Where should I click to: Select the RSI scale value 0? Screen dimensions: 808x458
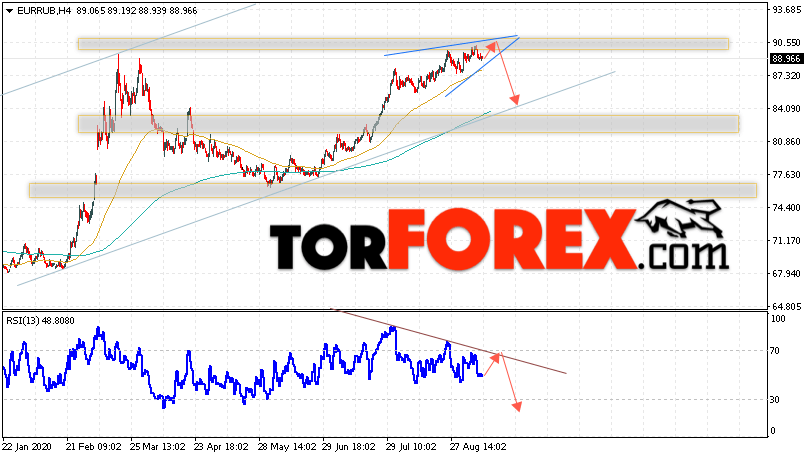(x=772, y=431)
